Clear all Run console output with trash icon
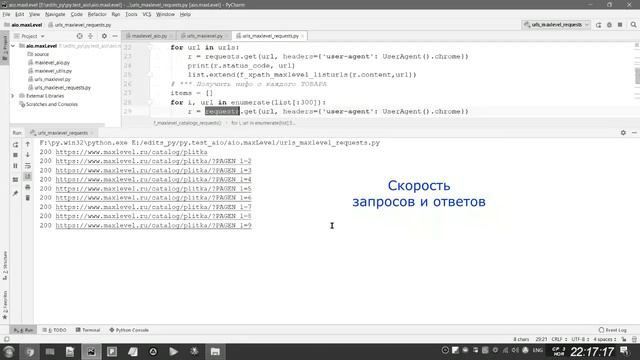The width and height of the screenshot is (640, 360). point(28,198)
